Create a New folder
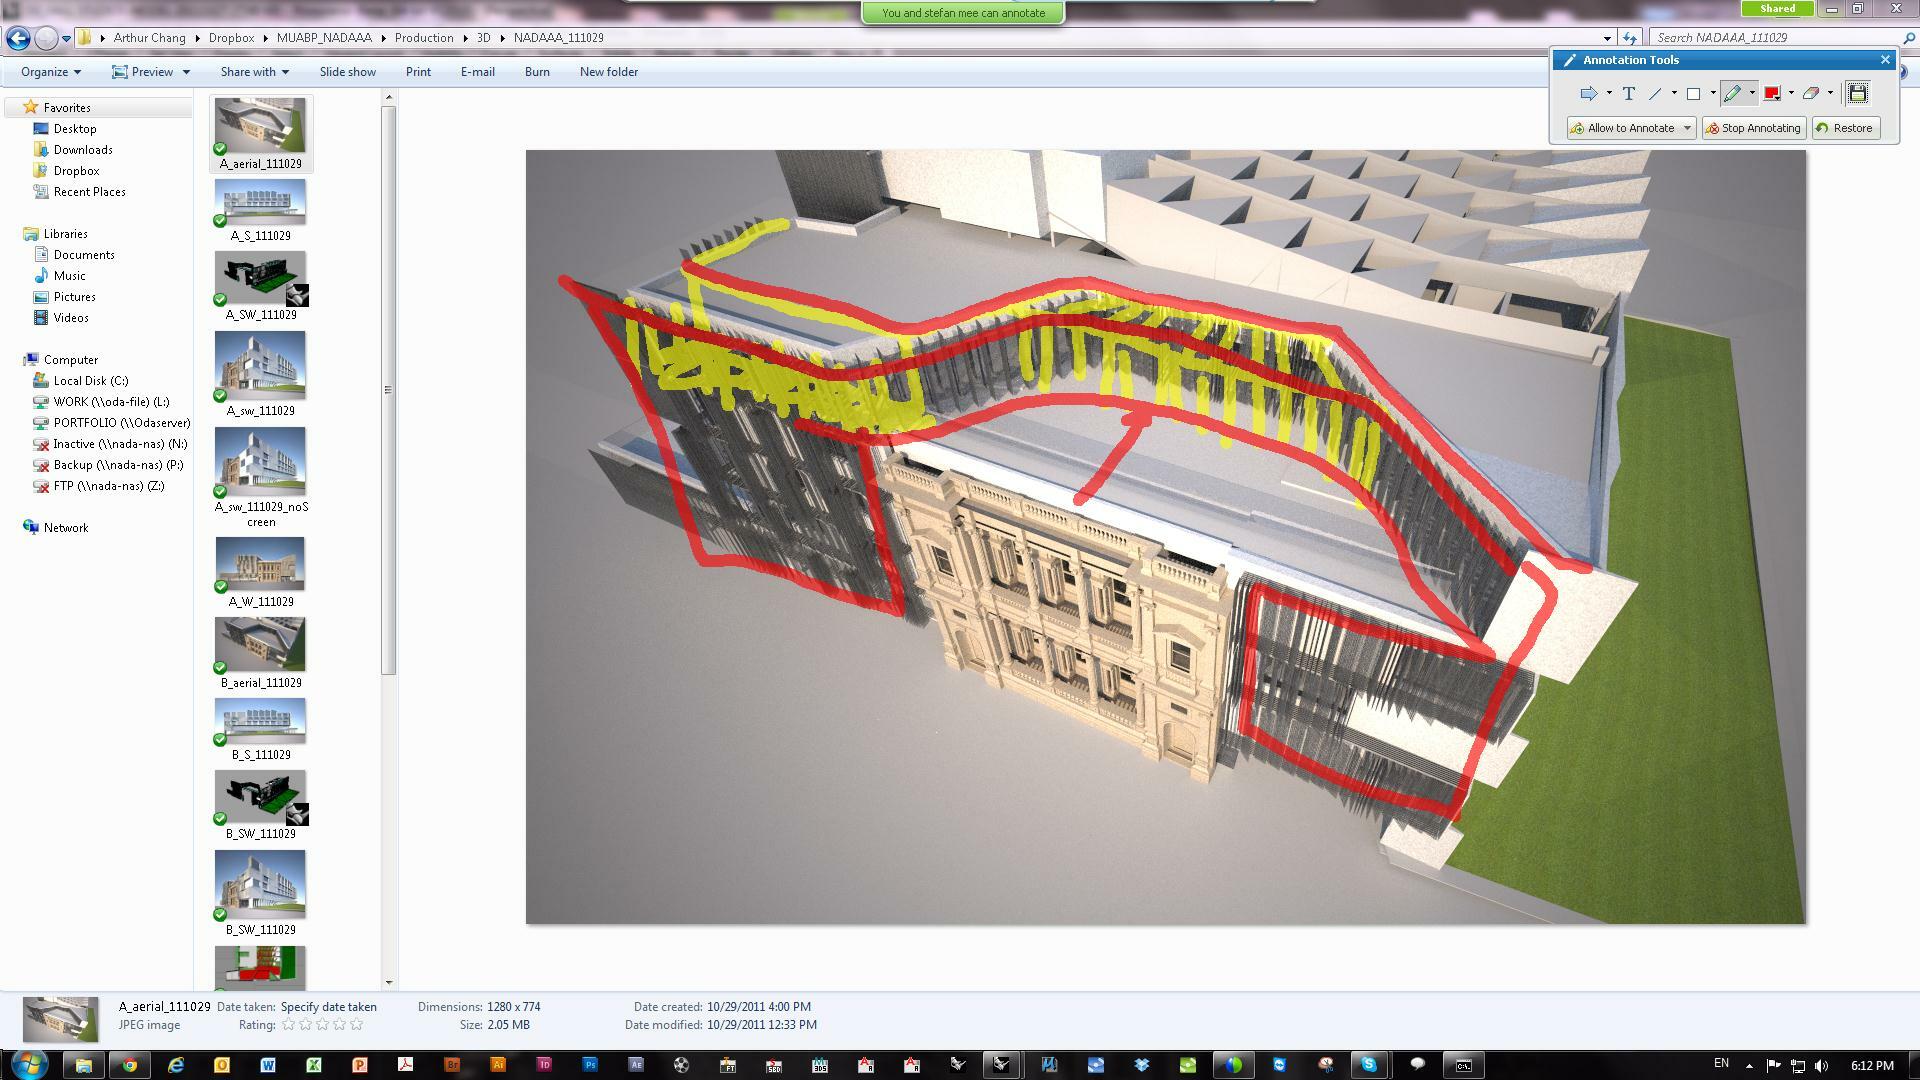 609,72
